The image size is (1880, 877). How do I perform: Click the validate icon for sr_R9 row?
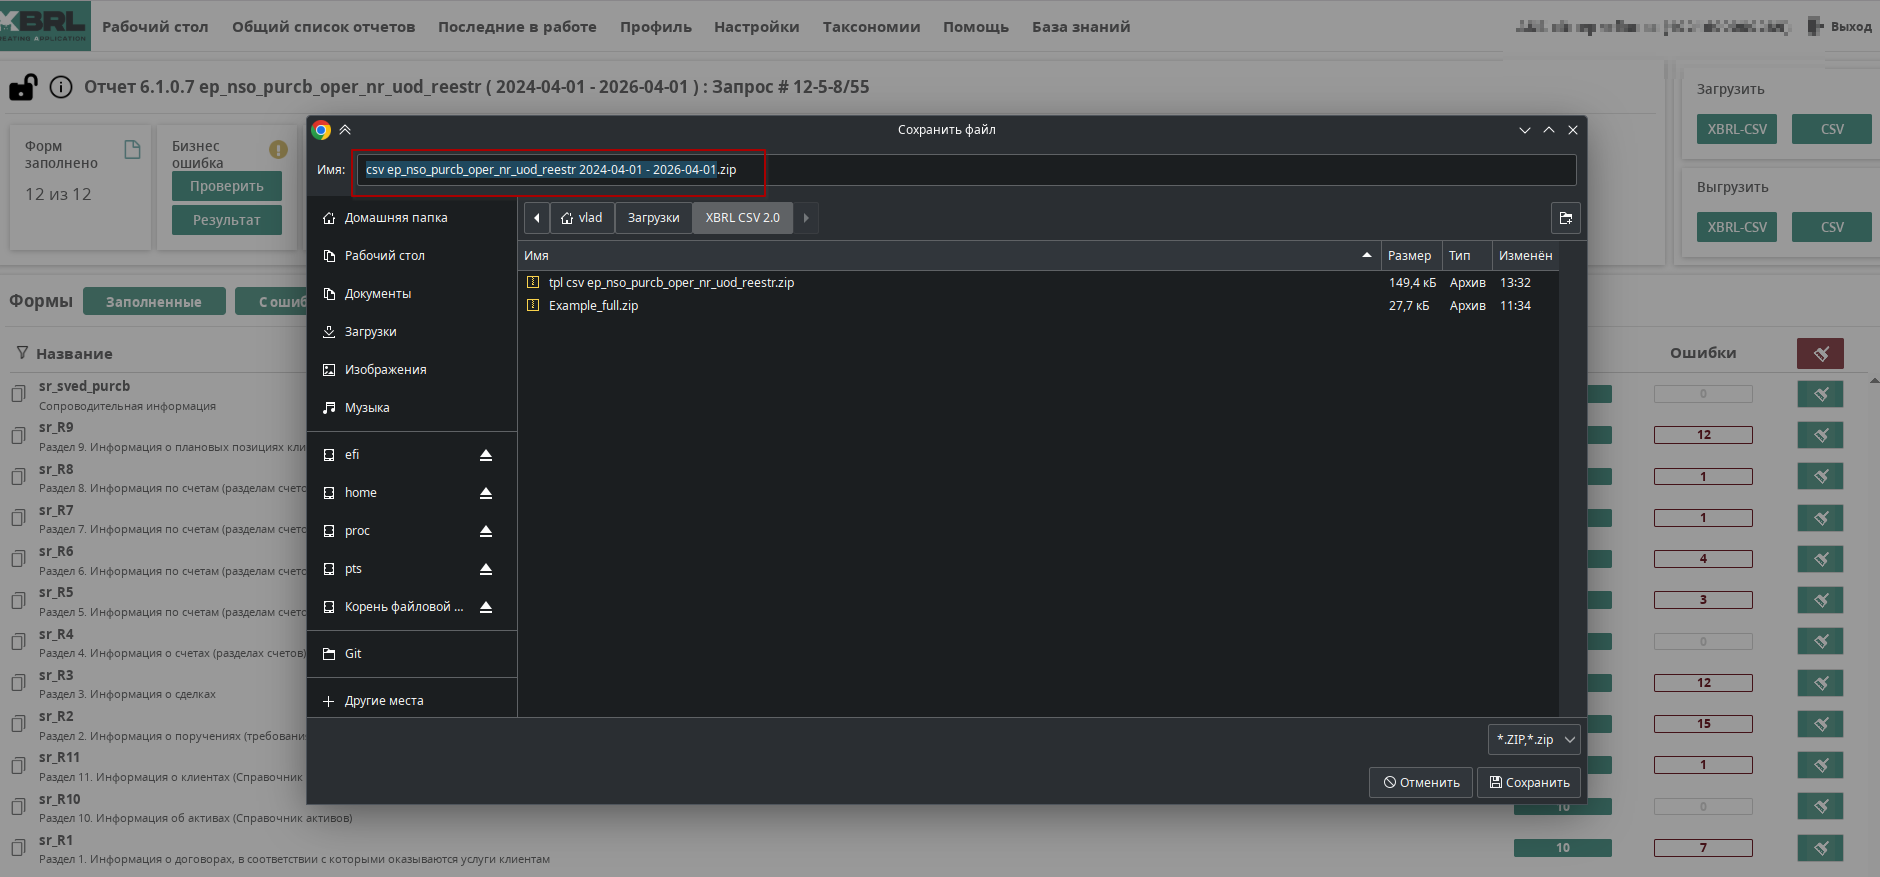[1819, 435]
